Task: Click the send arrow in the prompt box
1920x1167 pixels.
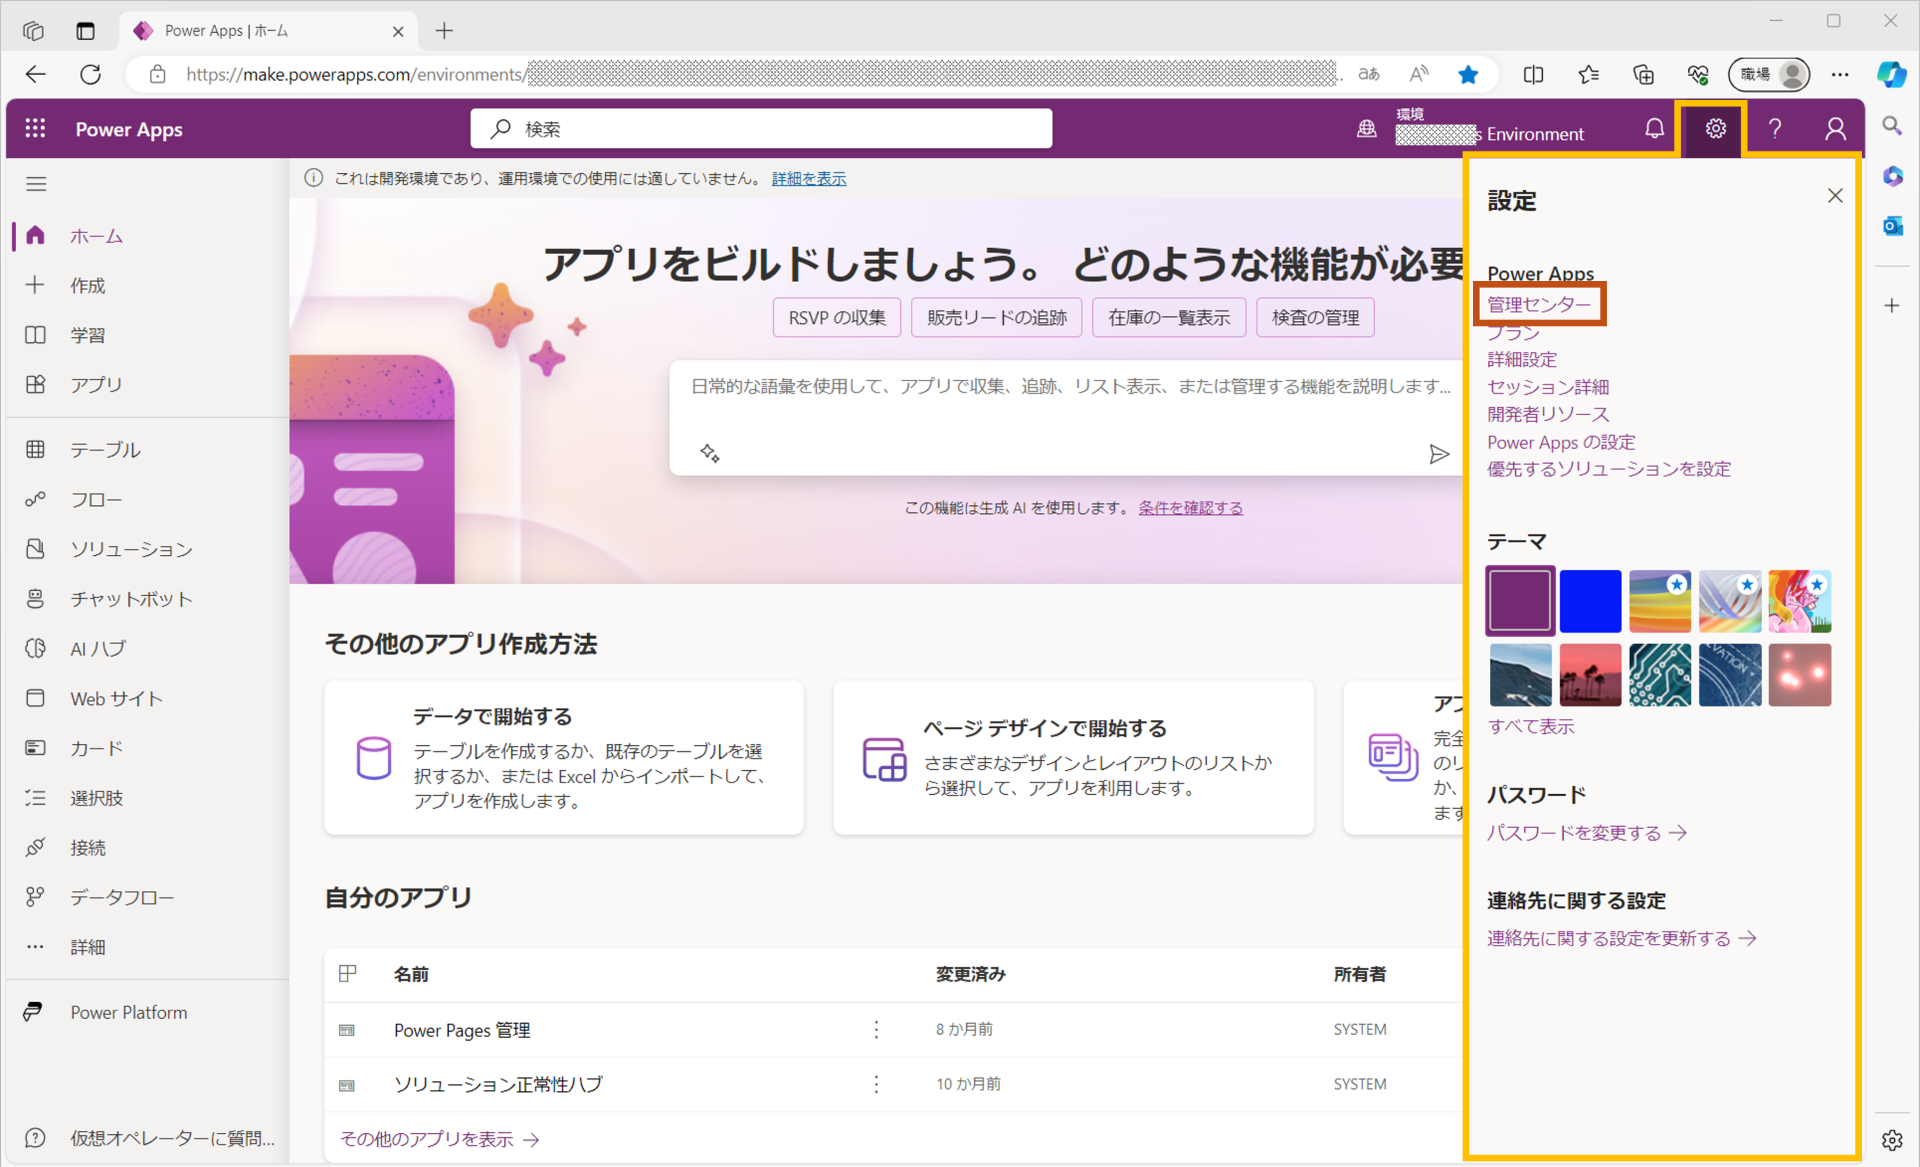Action: tap(1438, 455)
